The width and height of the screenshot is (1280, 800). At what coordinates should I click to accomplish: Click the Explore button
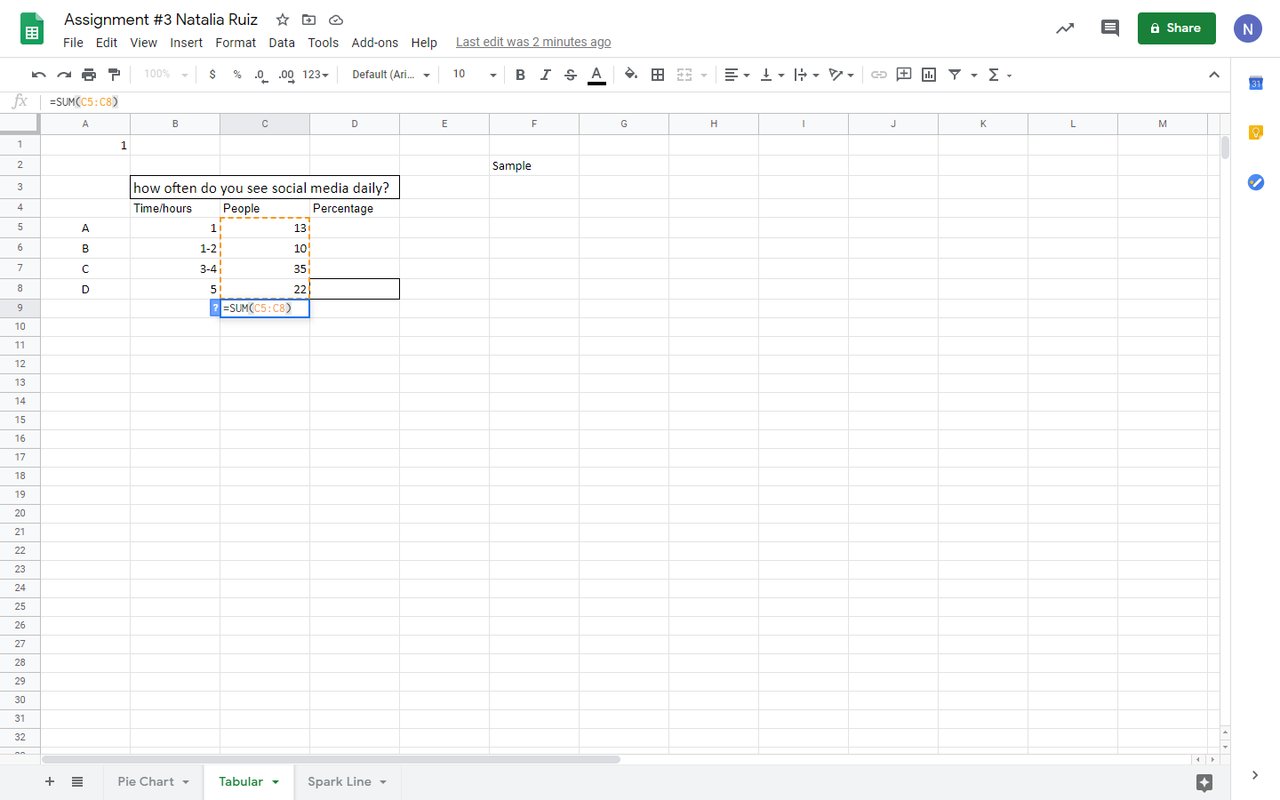1204,782
